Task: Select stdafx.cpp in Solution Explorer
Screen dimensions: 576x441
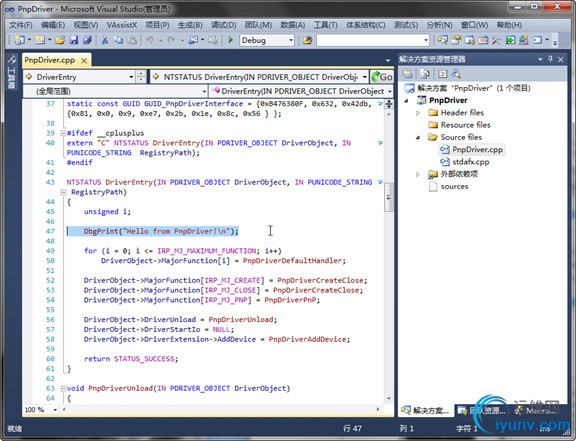Action: click(471, 162)
